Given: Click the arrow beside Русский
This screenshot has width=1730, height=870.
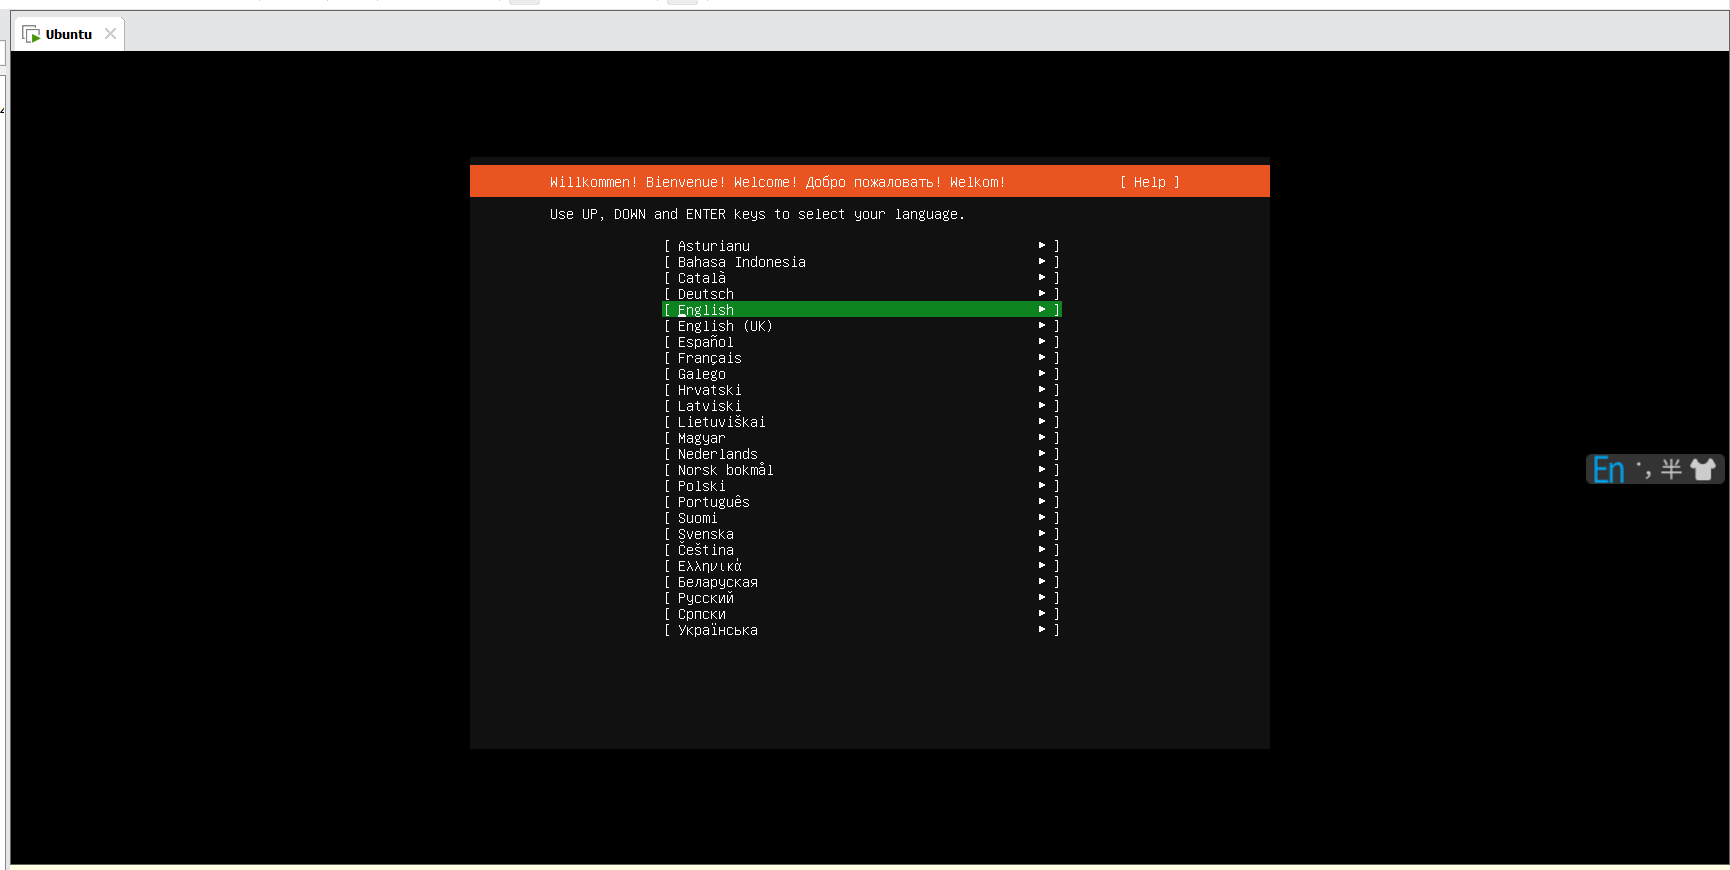Looking at the screenshot, I should click(1042, 597).
